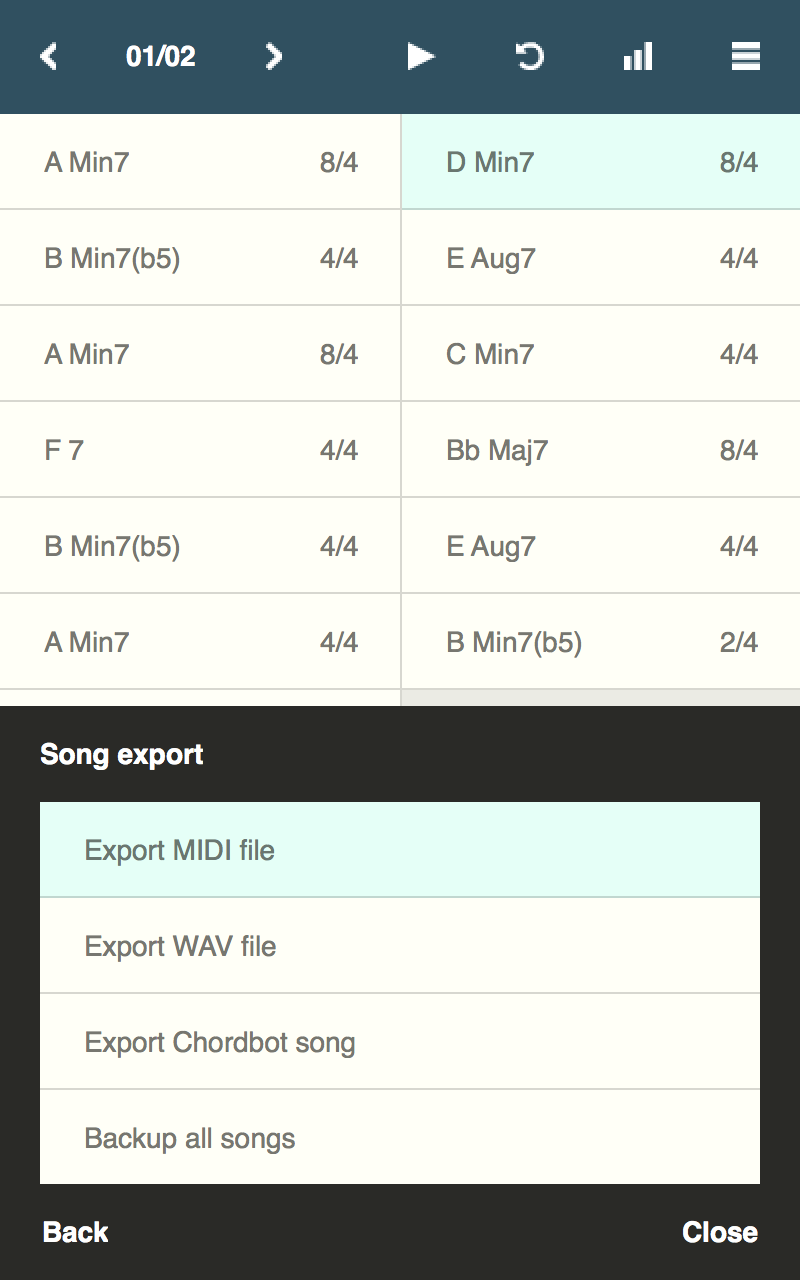Select the F 7 chord cell

(200, 450)
